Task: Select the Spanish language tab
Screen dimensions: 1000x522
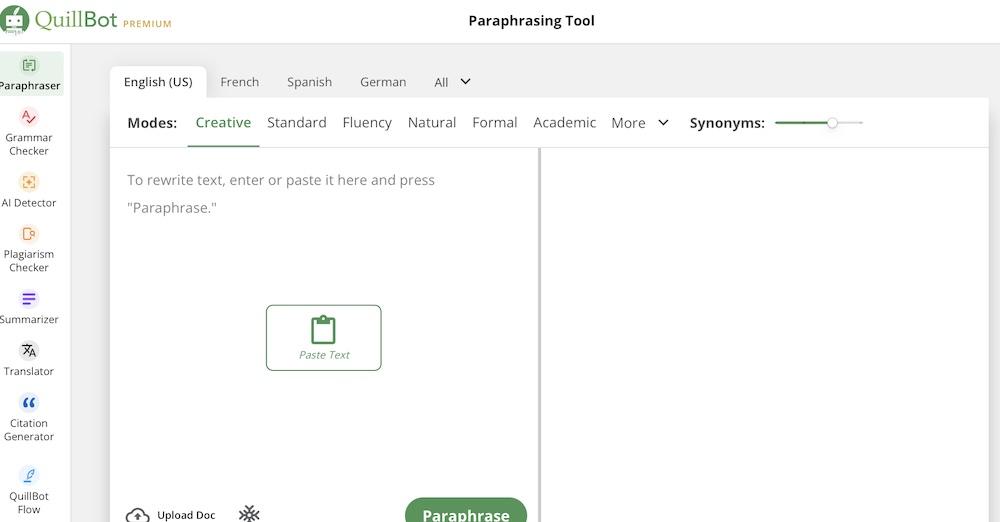Action: click(x=309, y=82)
